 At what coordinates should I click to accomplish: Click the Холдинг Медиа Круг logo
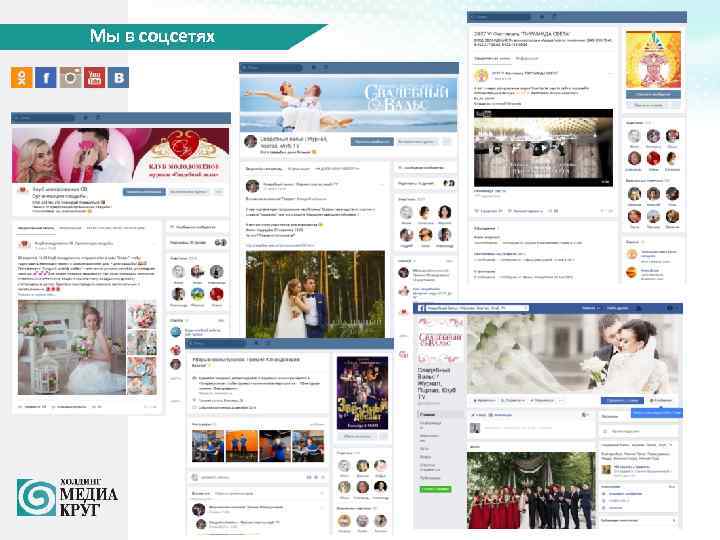coord(68,497)
